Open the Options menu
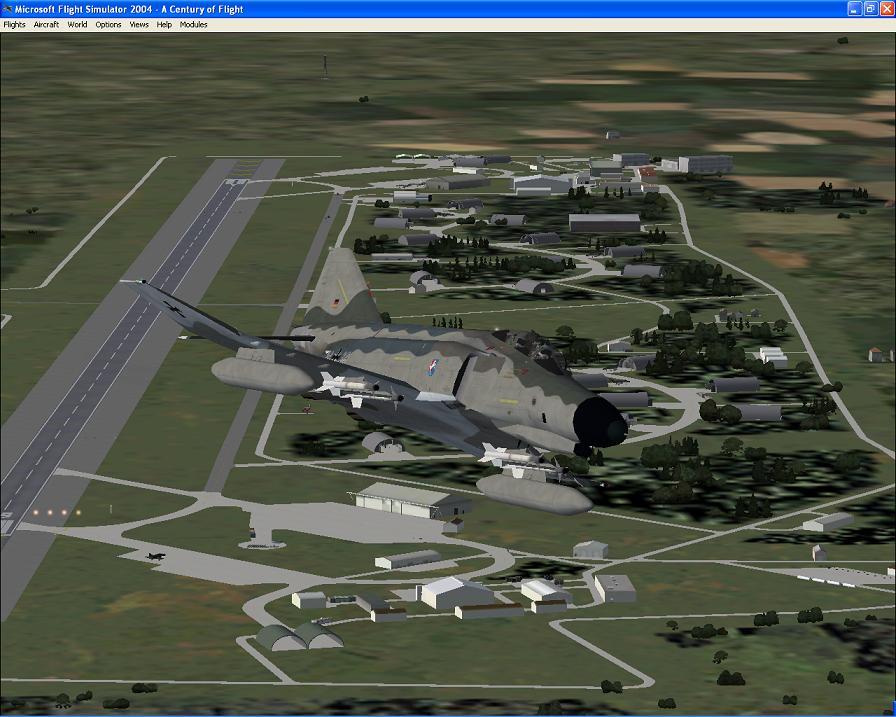This screenshot has height=717, width=896. click(108, 25)
